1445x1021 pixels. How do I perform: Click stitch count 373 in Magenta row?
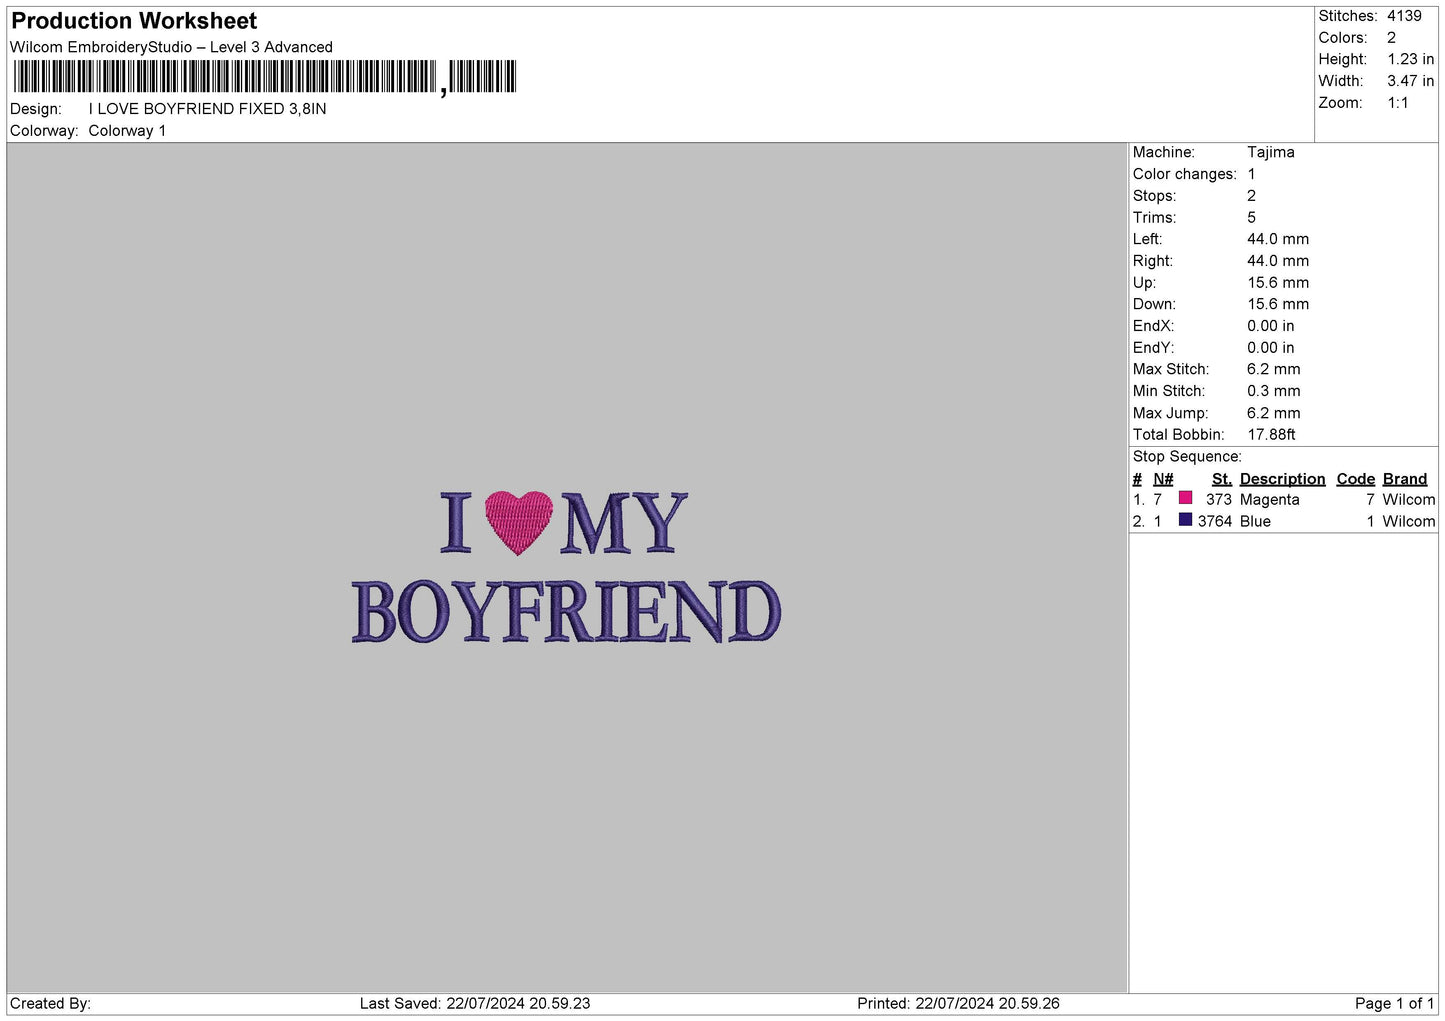(x=1219, y=500)
